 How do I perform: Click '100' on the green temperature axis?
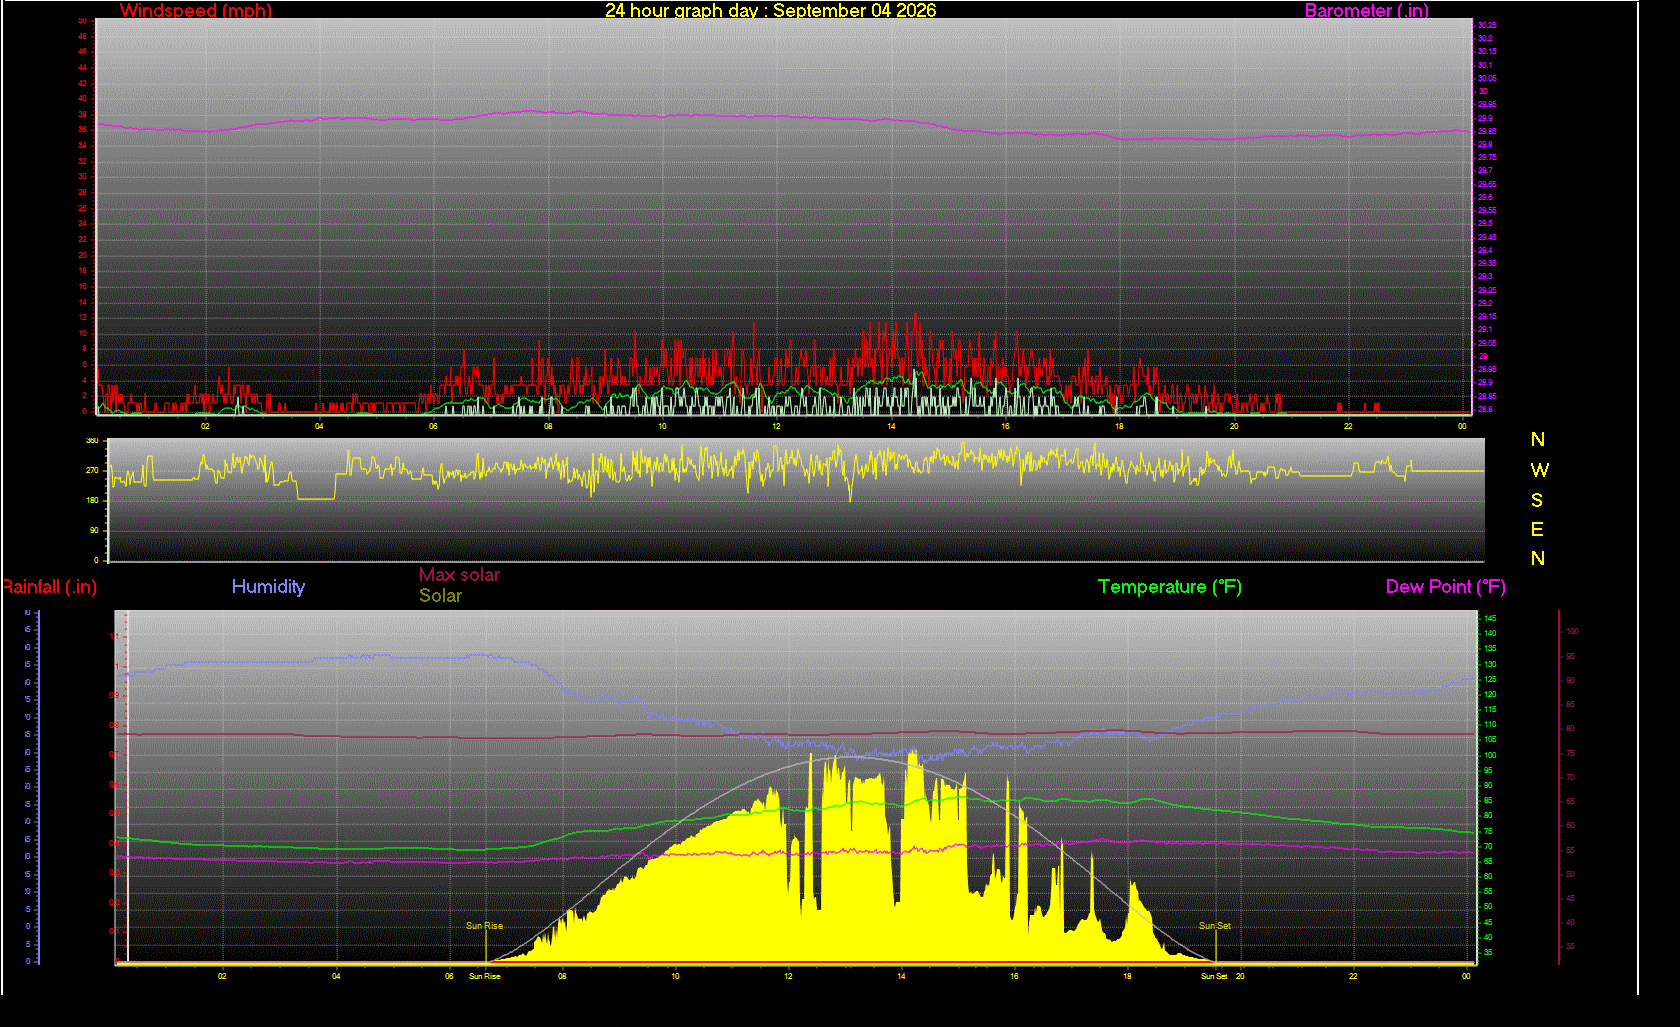coord(1490,755)
